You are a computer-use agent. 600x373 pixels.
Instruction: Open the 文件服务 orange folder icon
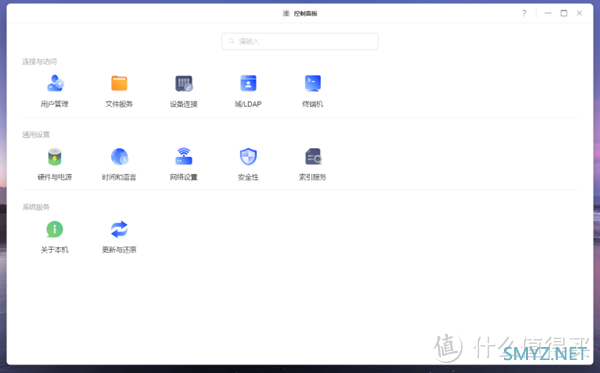[119, 83]
